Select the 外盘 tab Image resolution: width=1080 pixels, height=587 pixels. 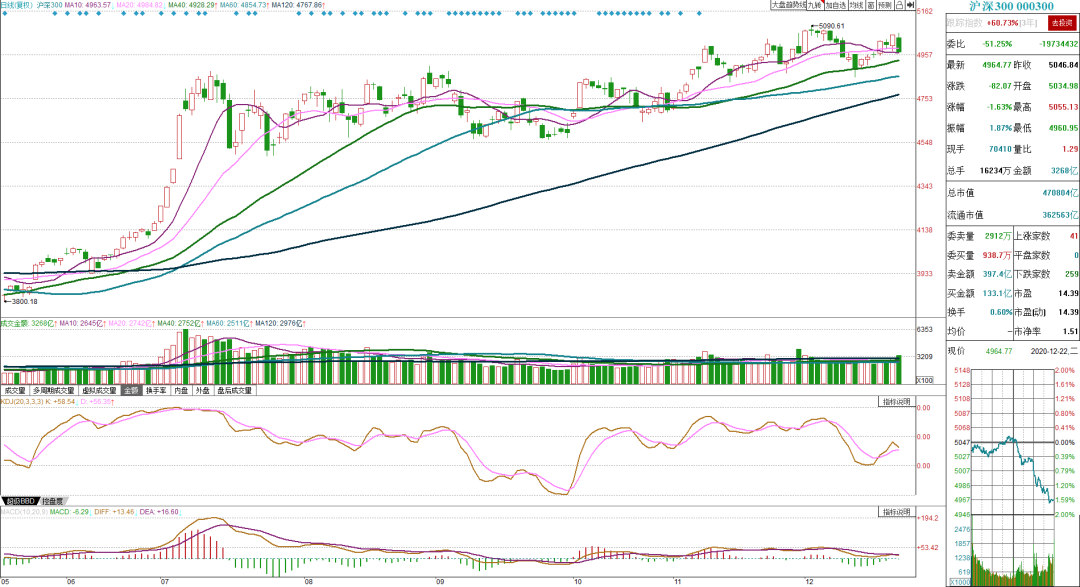tap(202, 390)
